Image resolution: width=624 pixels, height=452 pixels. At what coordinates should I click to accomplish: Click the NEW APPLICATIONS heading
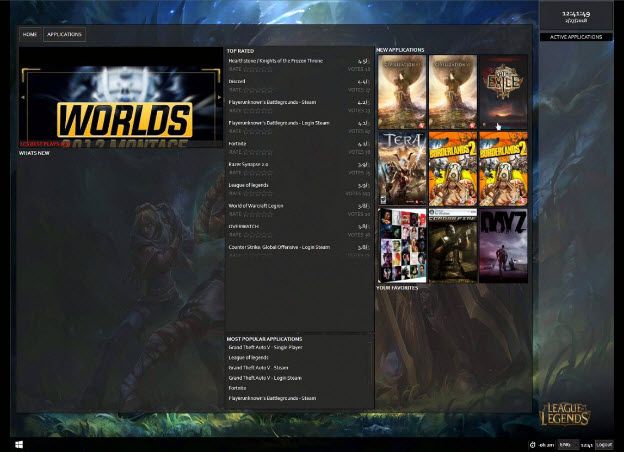click(400, 50)
